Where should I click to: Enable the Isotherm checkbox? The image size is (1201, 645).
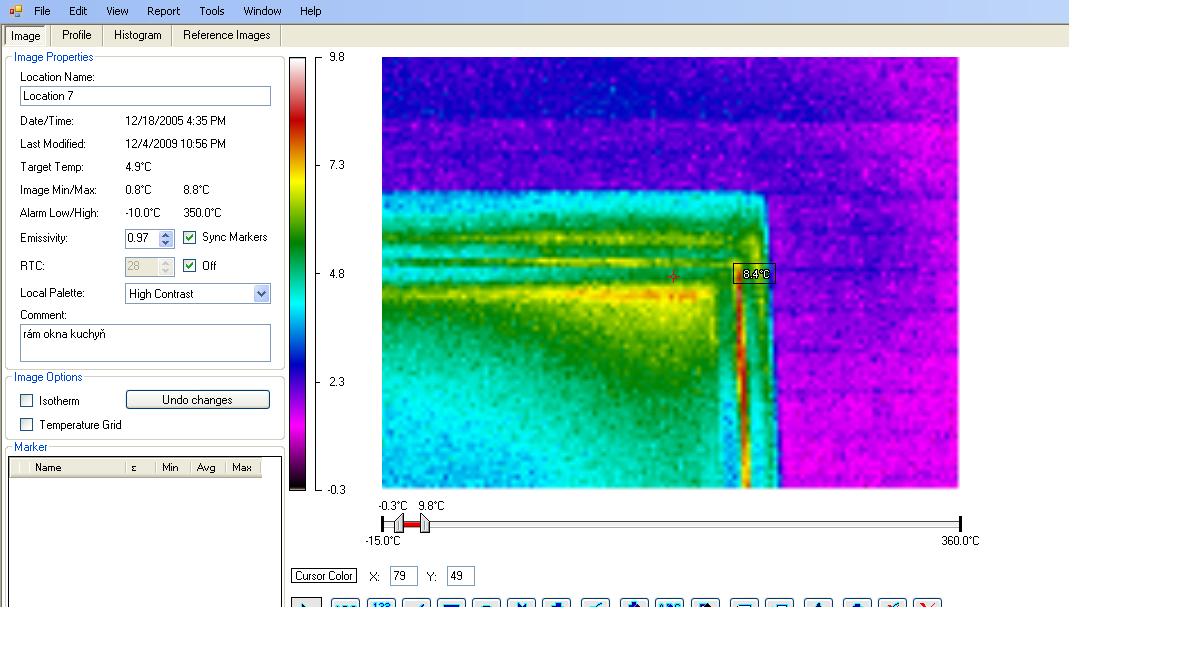click(x=27, y=401)
